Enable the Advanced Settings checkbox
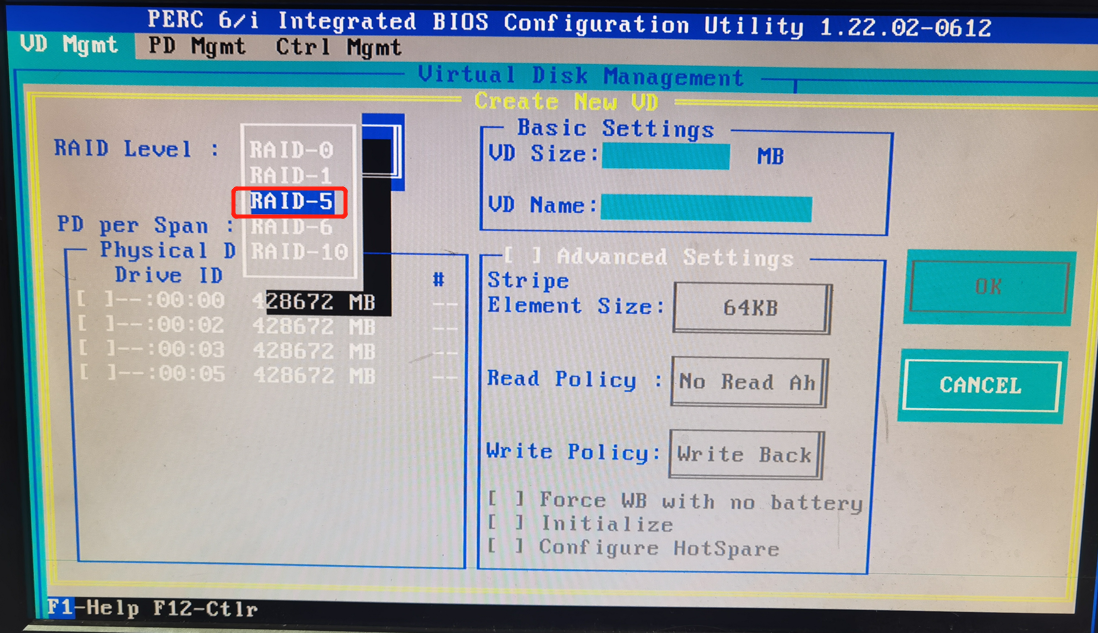1098x633 pixels. (x=522, y=256)
